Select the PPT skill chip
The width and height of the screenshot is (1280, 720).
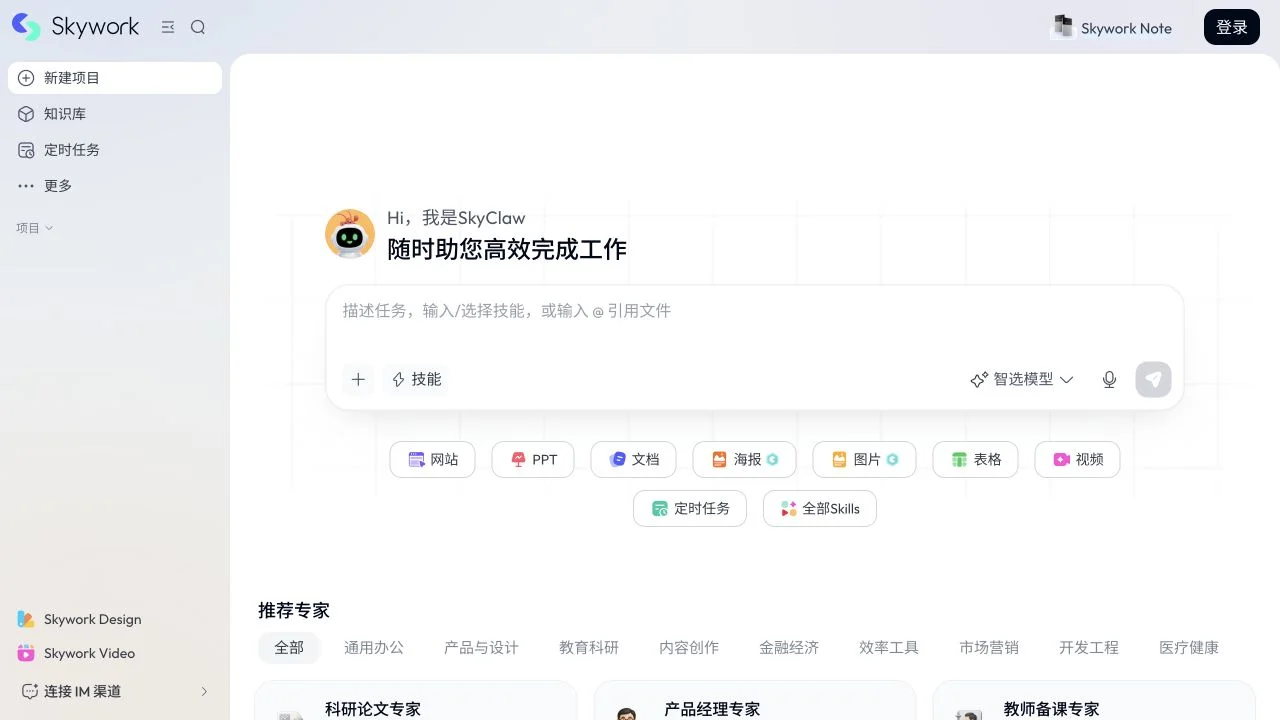click(533, 460)
